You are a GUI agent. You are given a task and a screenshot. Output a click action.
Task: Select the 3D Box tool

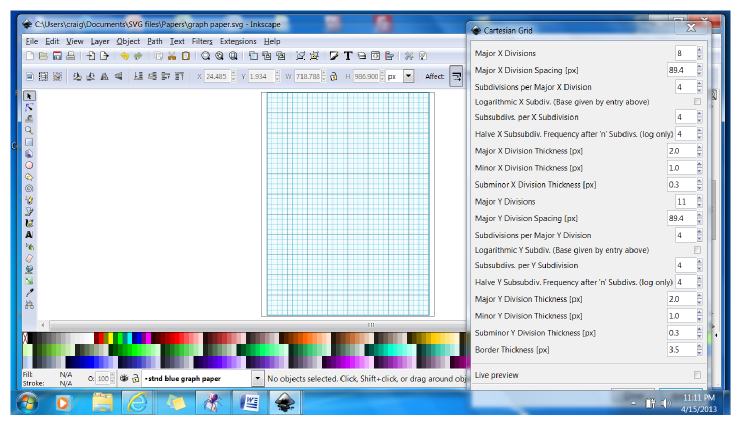(29, 154)
